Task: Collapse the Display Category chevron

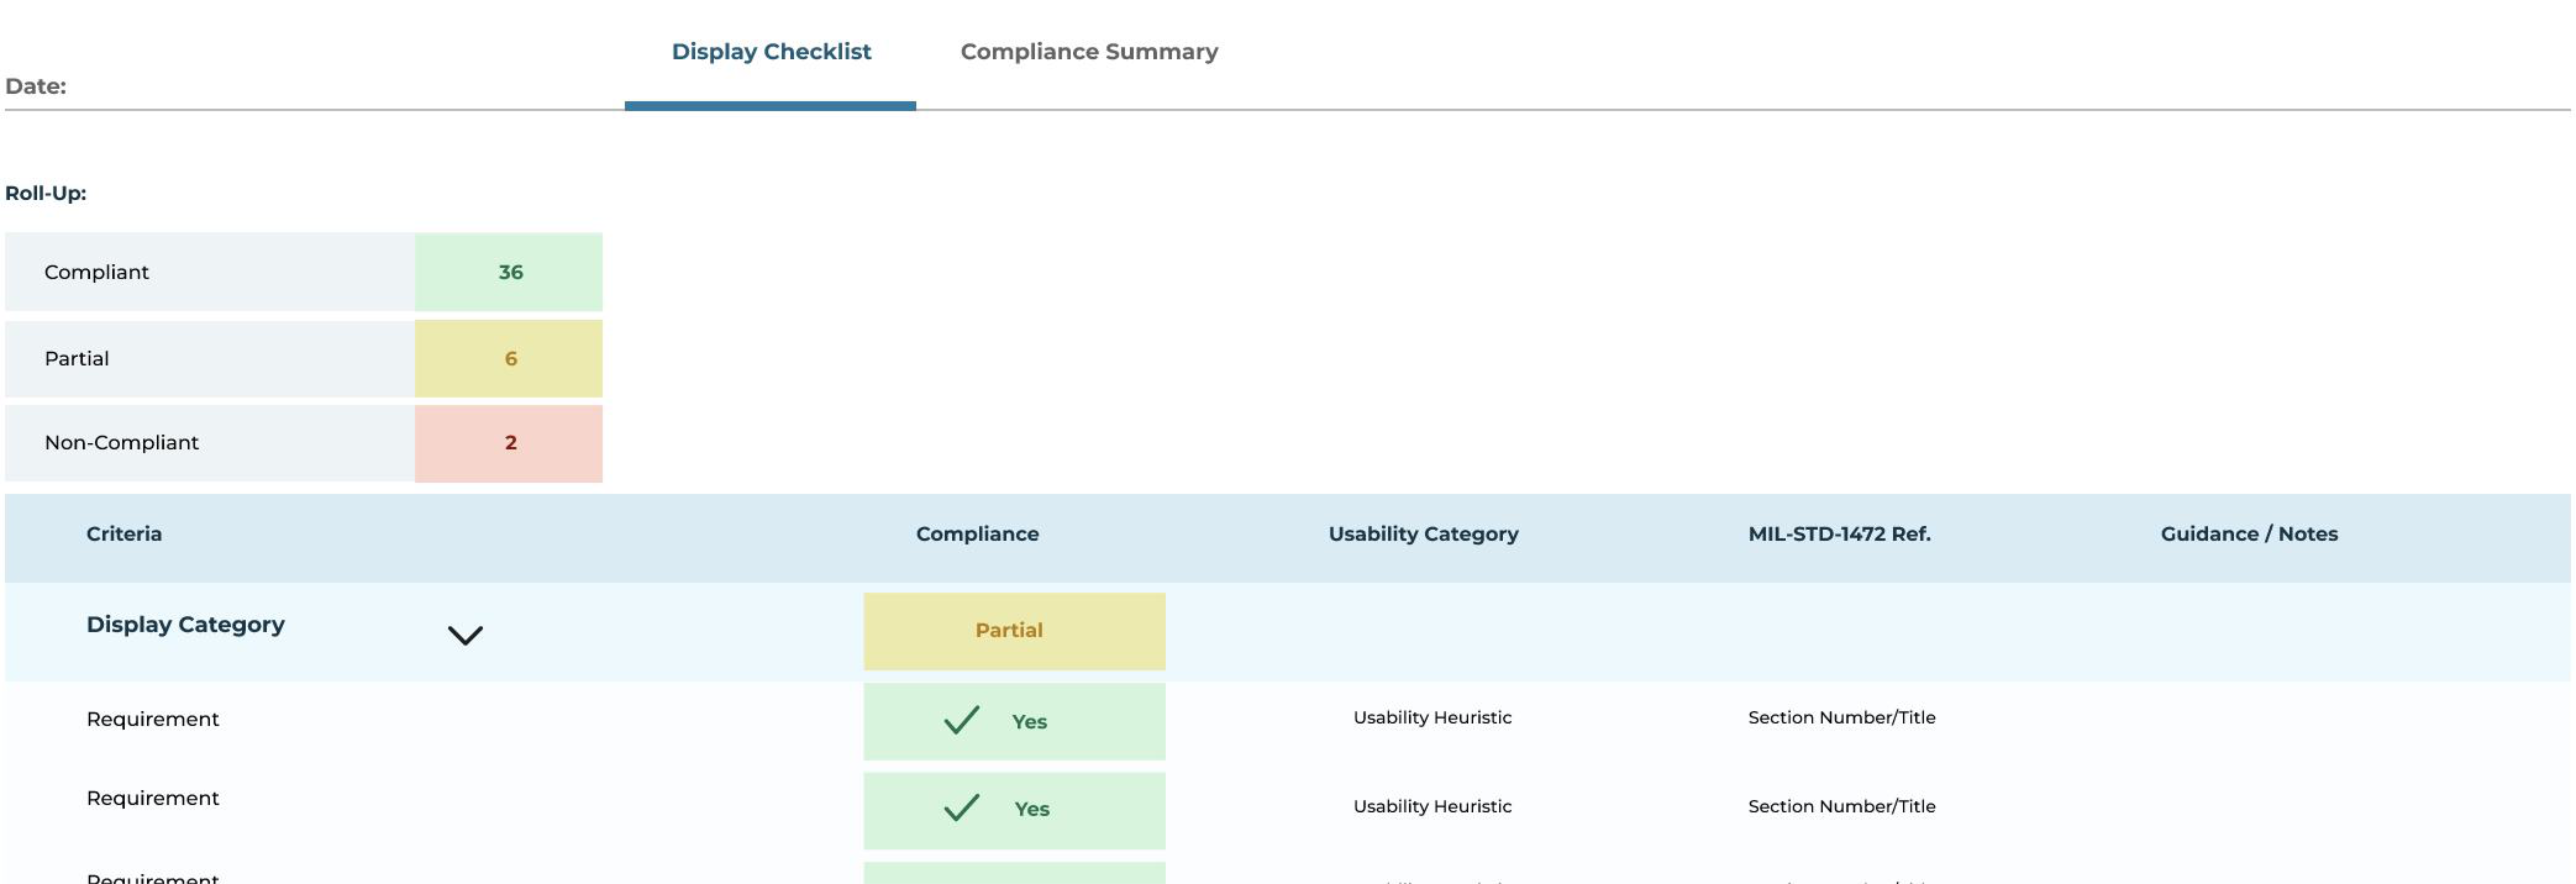Action: (465, 635)
